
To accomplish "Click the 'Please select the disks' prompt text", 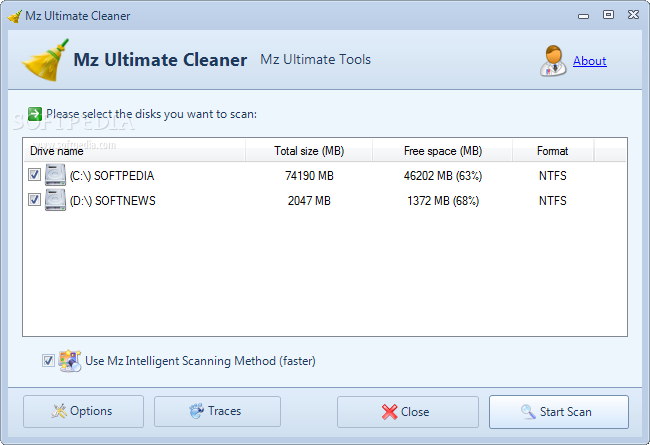I will [151, 114].
